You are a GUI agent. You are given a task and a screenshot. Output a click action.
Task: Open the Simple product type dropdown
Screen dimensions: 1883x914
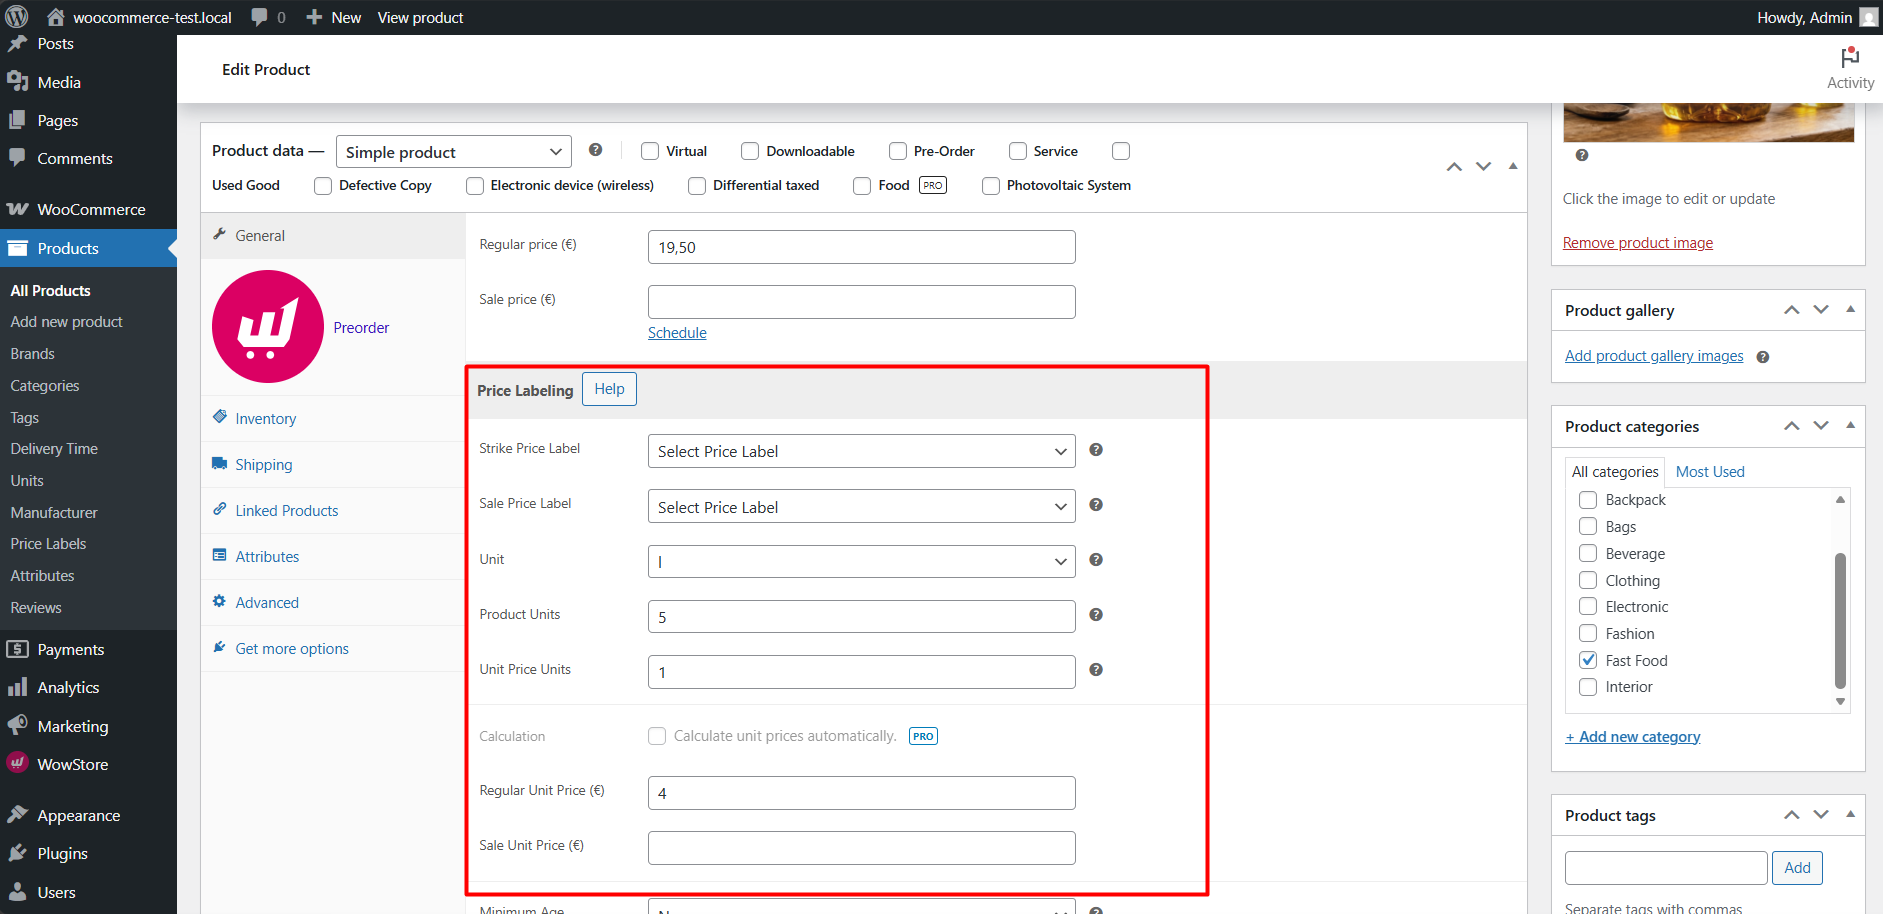(x=452, y=151)
